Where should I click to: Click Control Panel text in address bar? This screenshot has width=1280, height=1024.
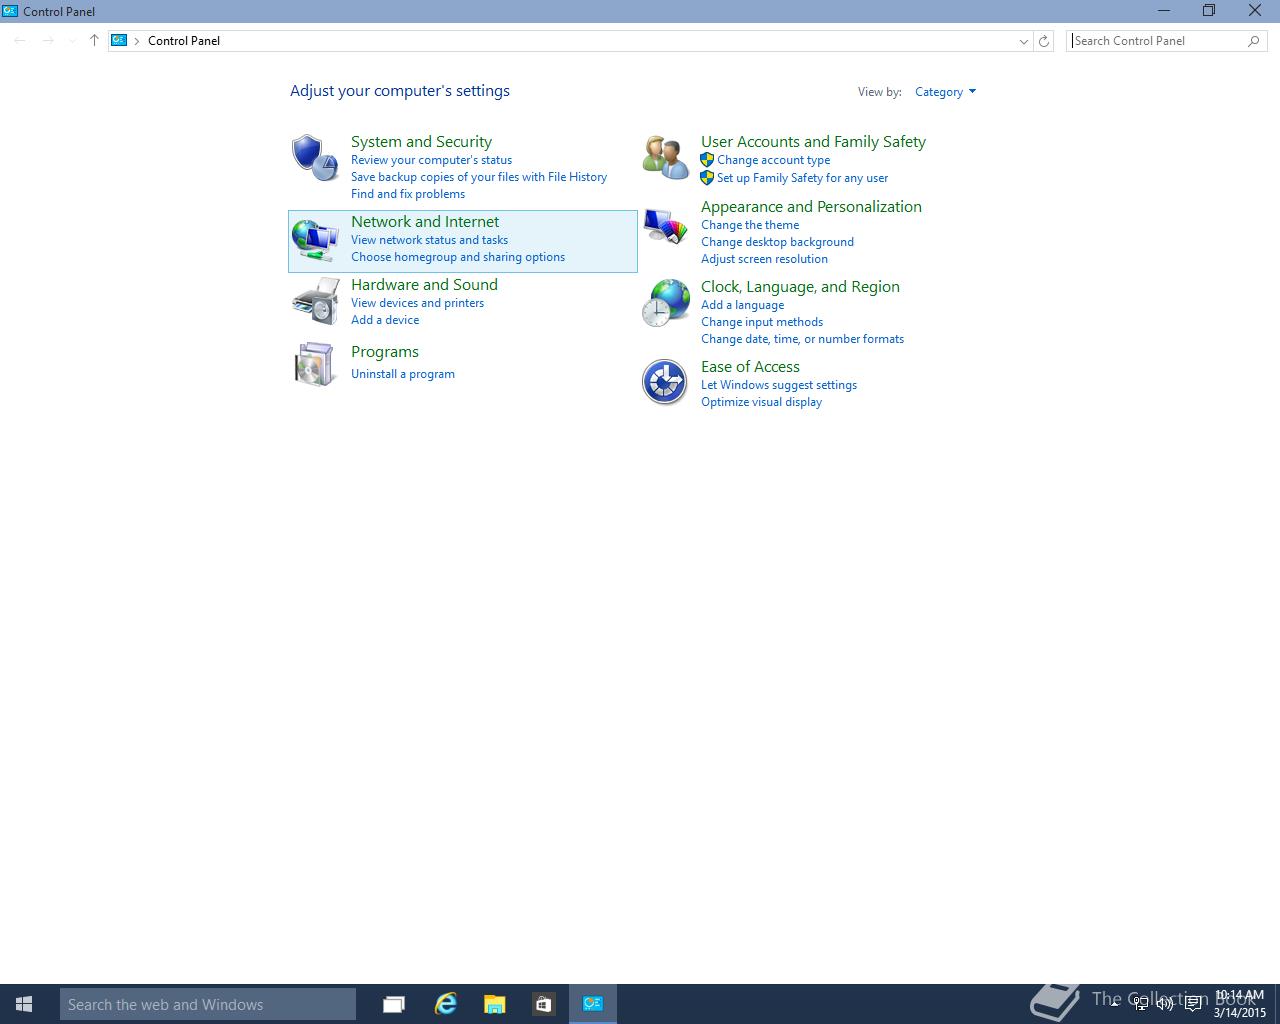tap(184, 41)
